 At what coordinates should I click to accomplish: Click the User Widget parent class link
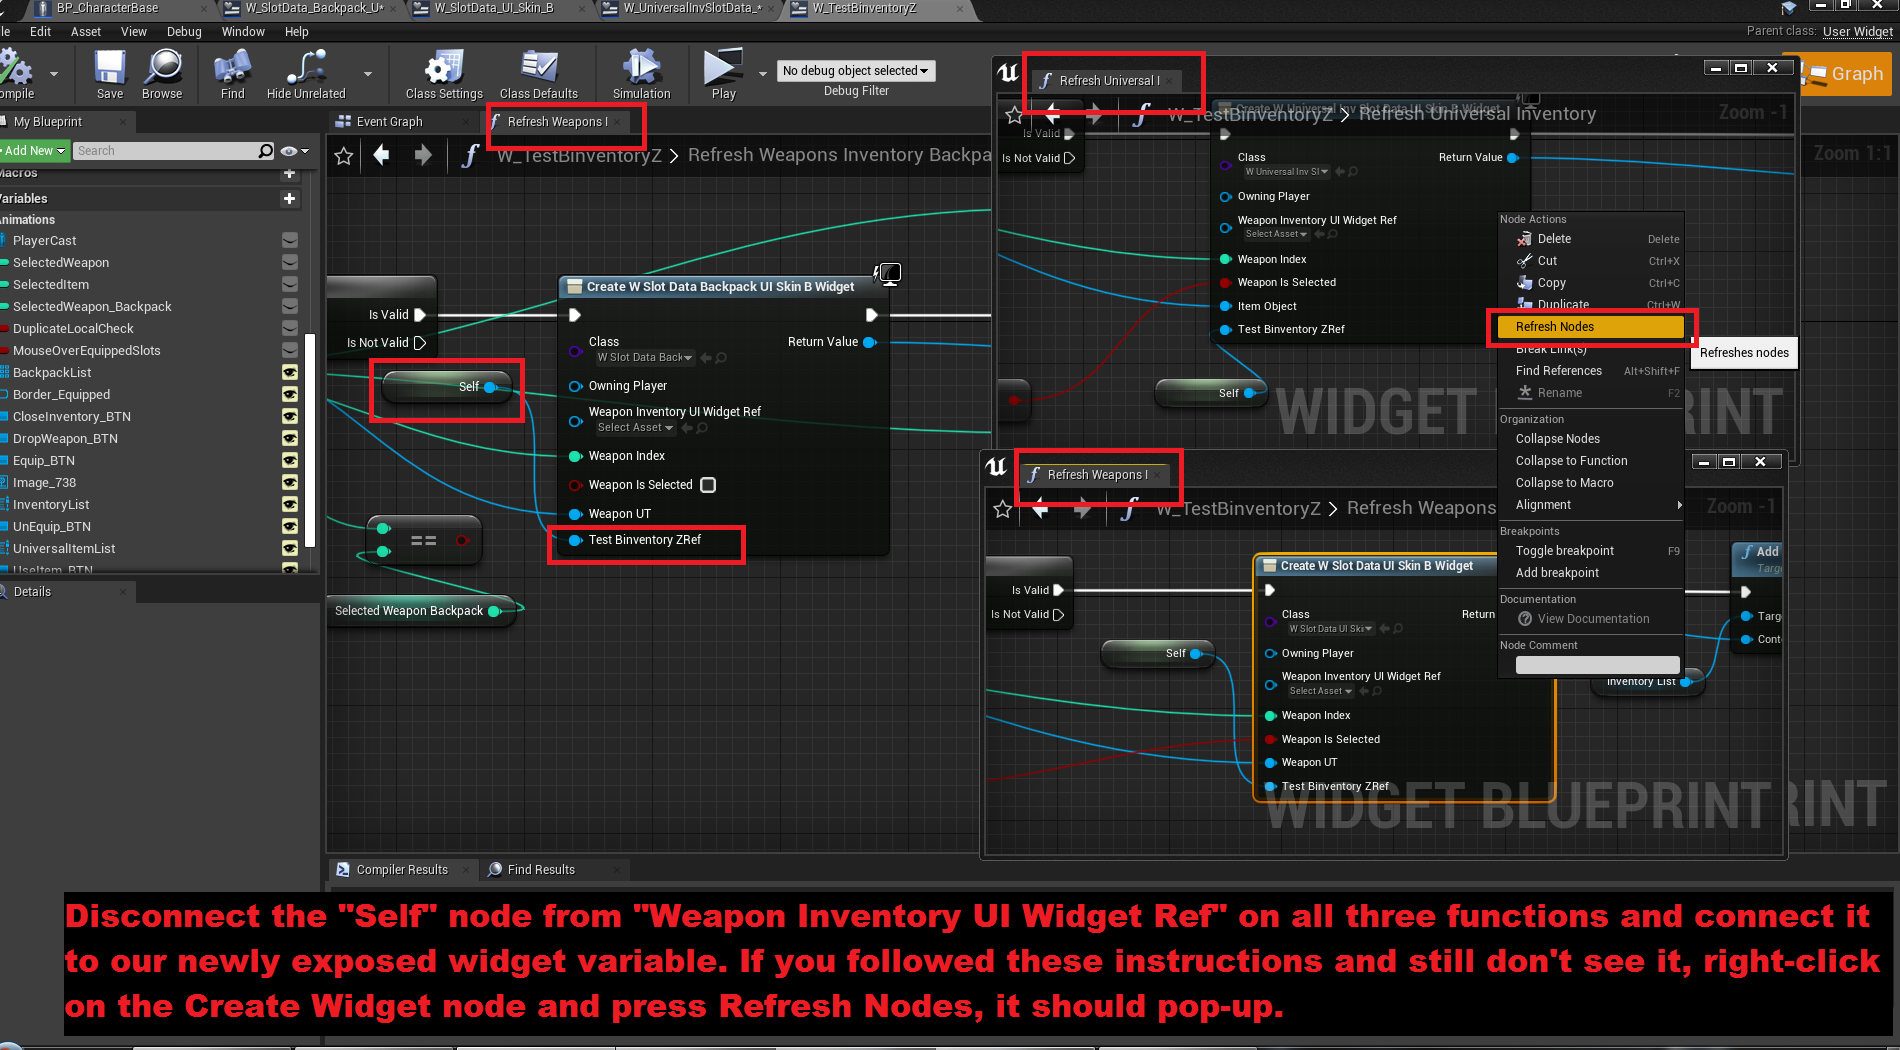pyautogui.click(x=1857, y=31)
